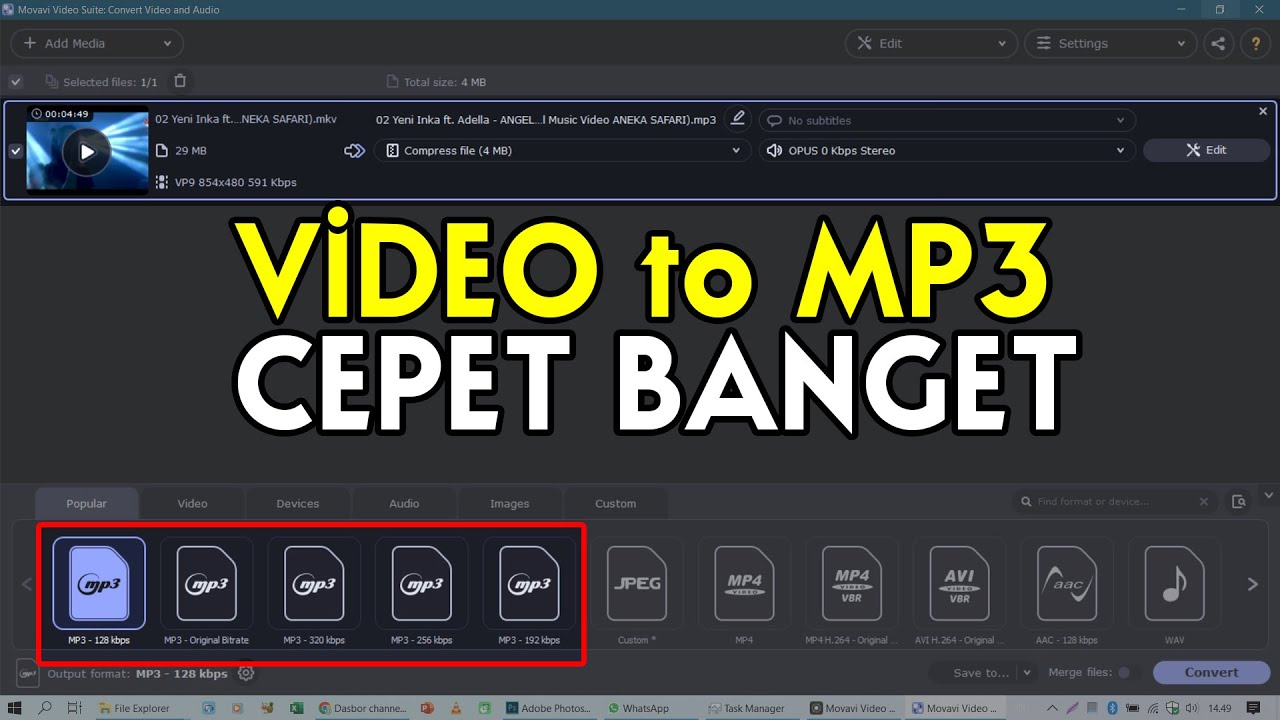Switch to the Images tab
1280x720 pixels.
pos(510,503)
